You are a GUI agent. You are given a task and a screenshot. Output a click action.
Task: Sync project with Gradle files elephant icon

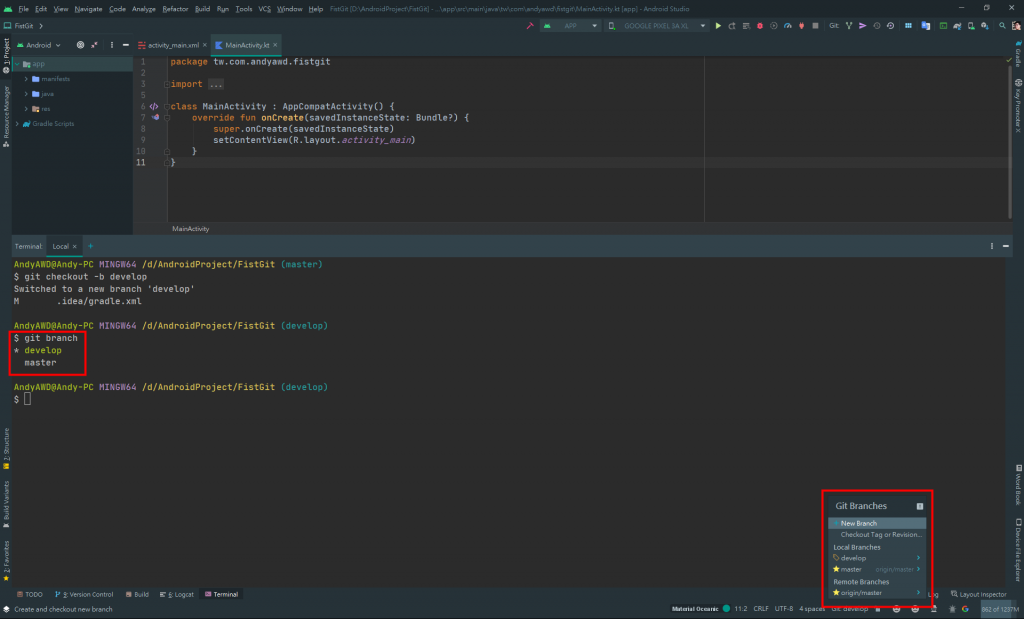(x=957, y=26)
